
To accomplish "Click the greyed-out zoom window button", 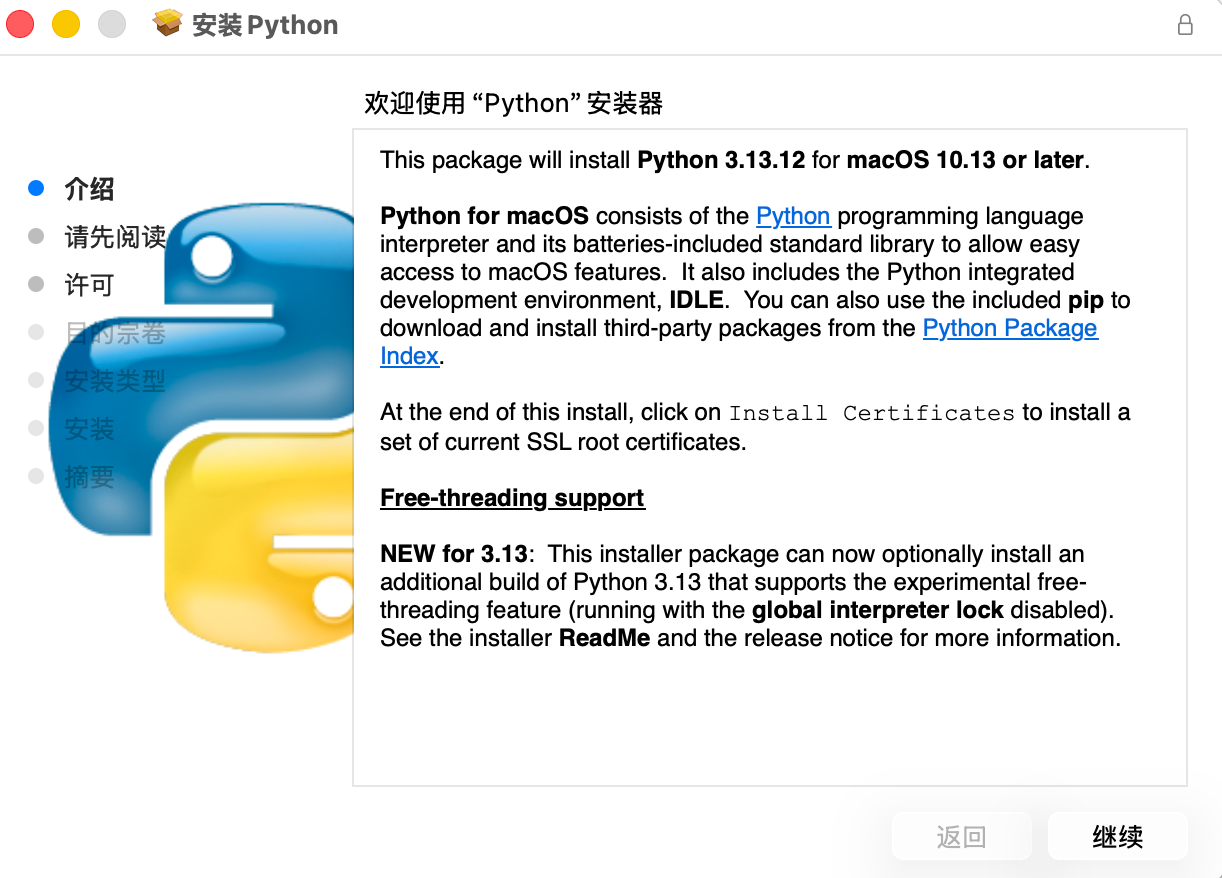I will (112, 25).
